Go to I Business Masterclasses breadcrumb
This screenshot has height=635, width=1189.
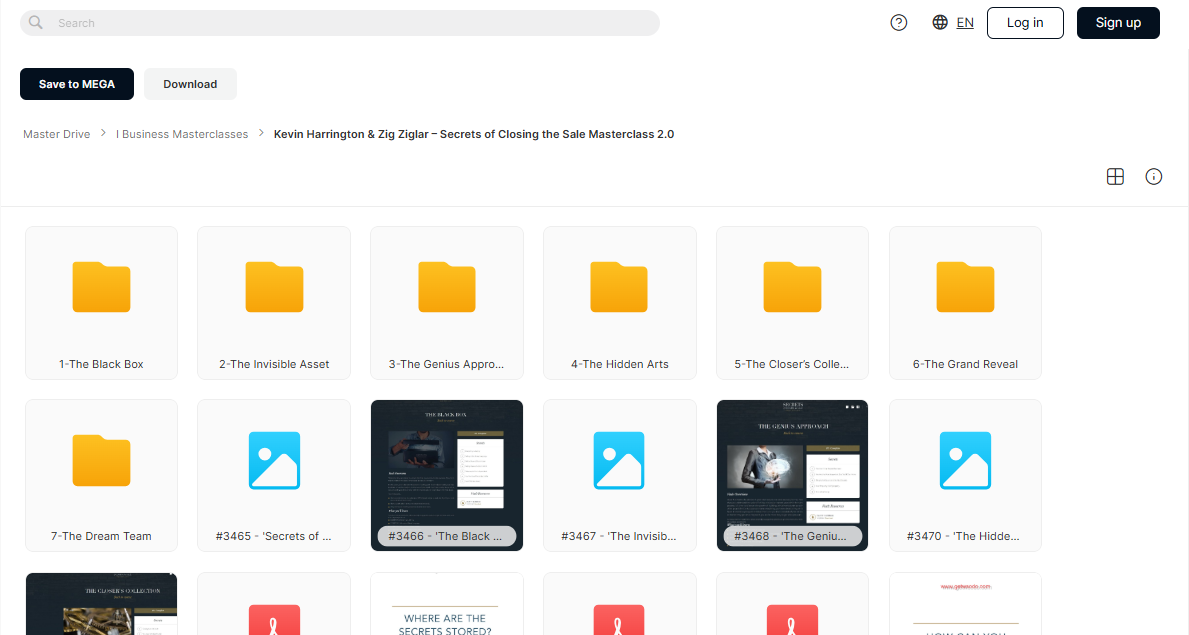tap(182, 134)
